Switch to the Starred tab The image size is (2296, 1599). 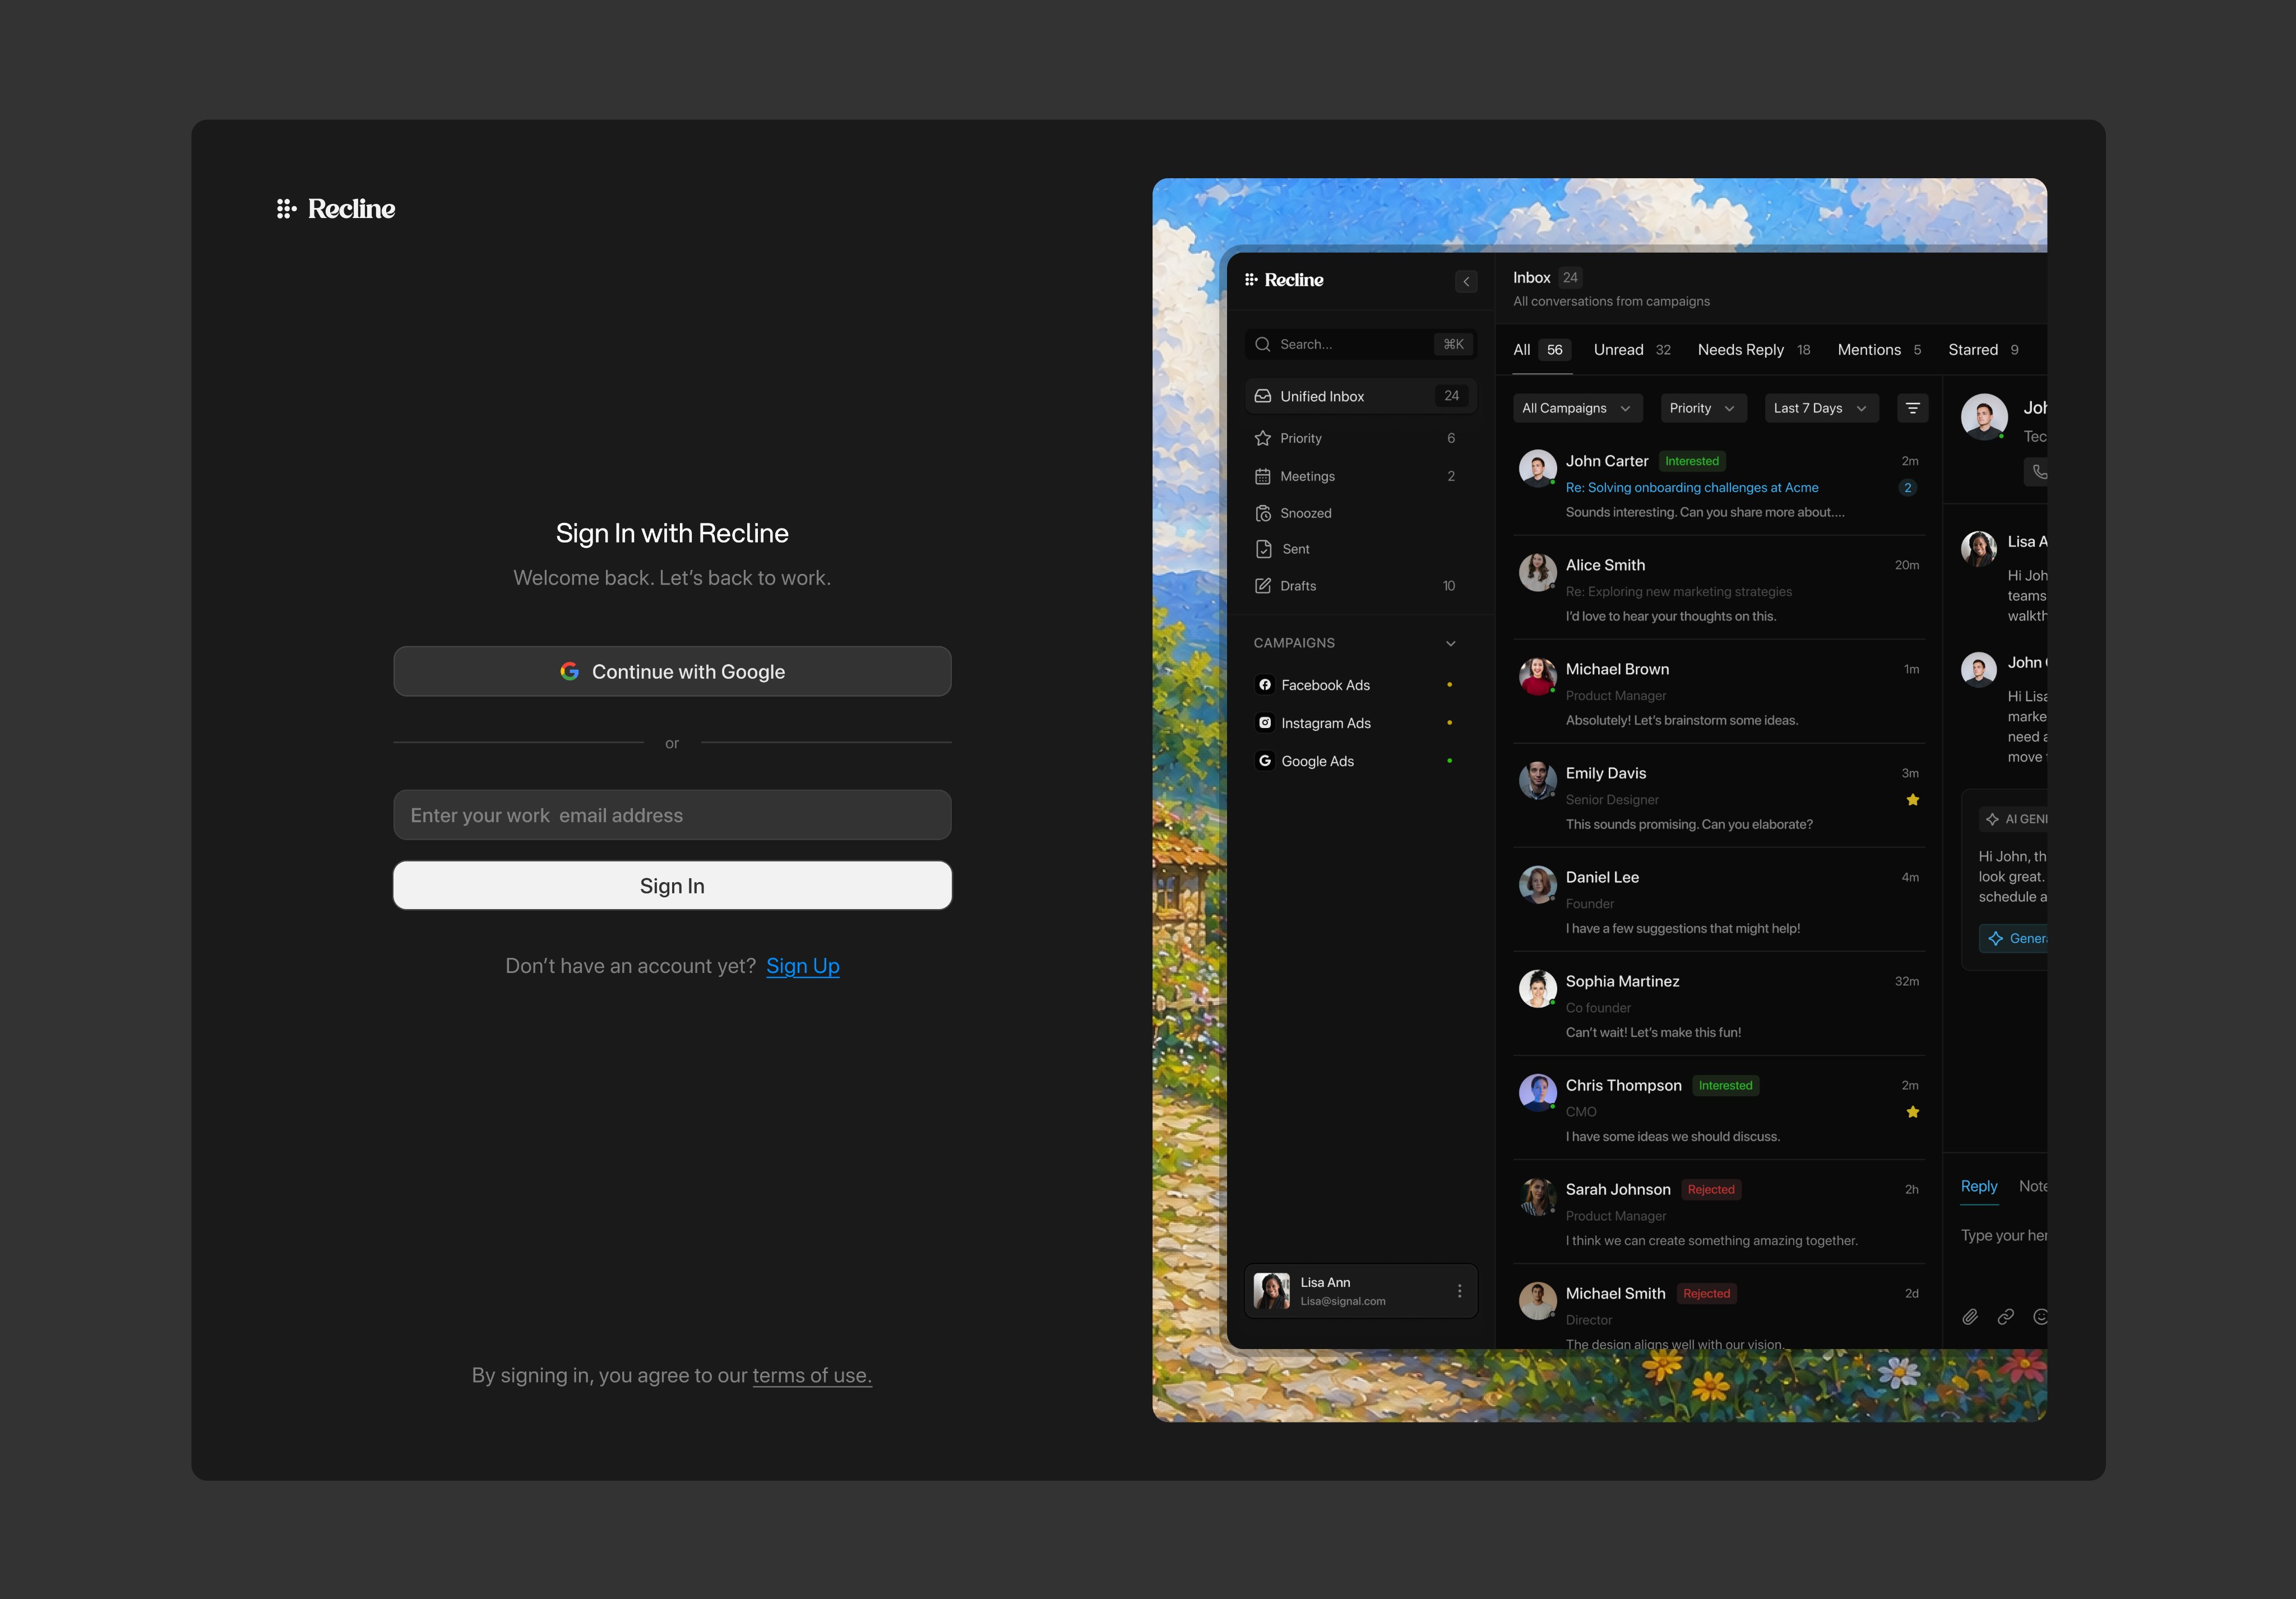pyautogui.click(x=1983, y=350)
